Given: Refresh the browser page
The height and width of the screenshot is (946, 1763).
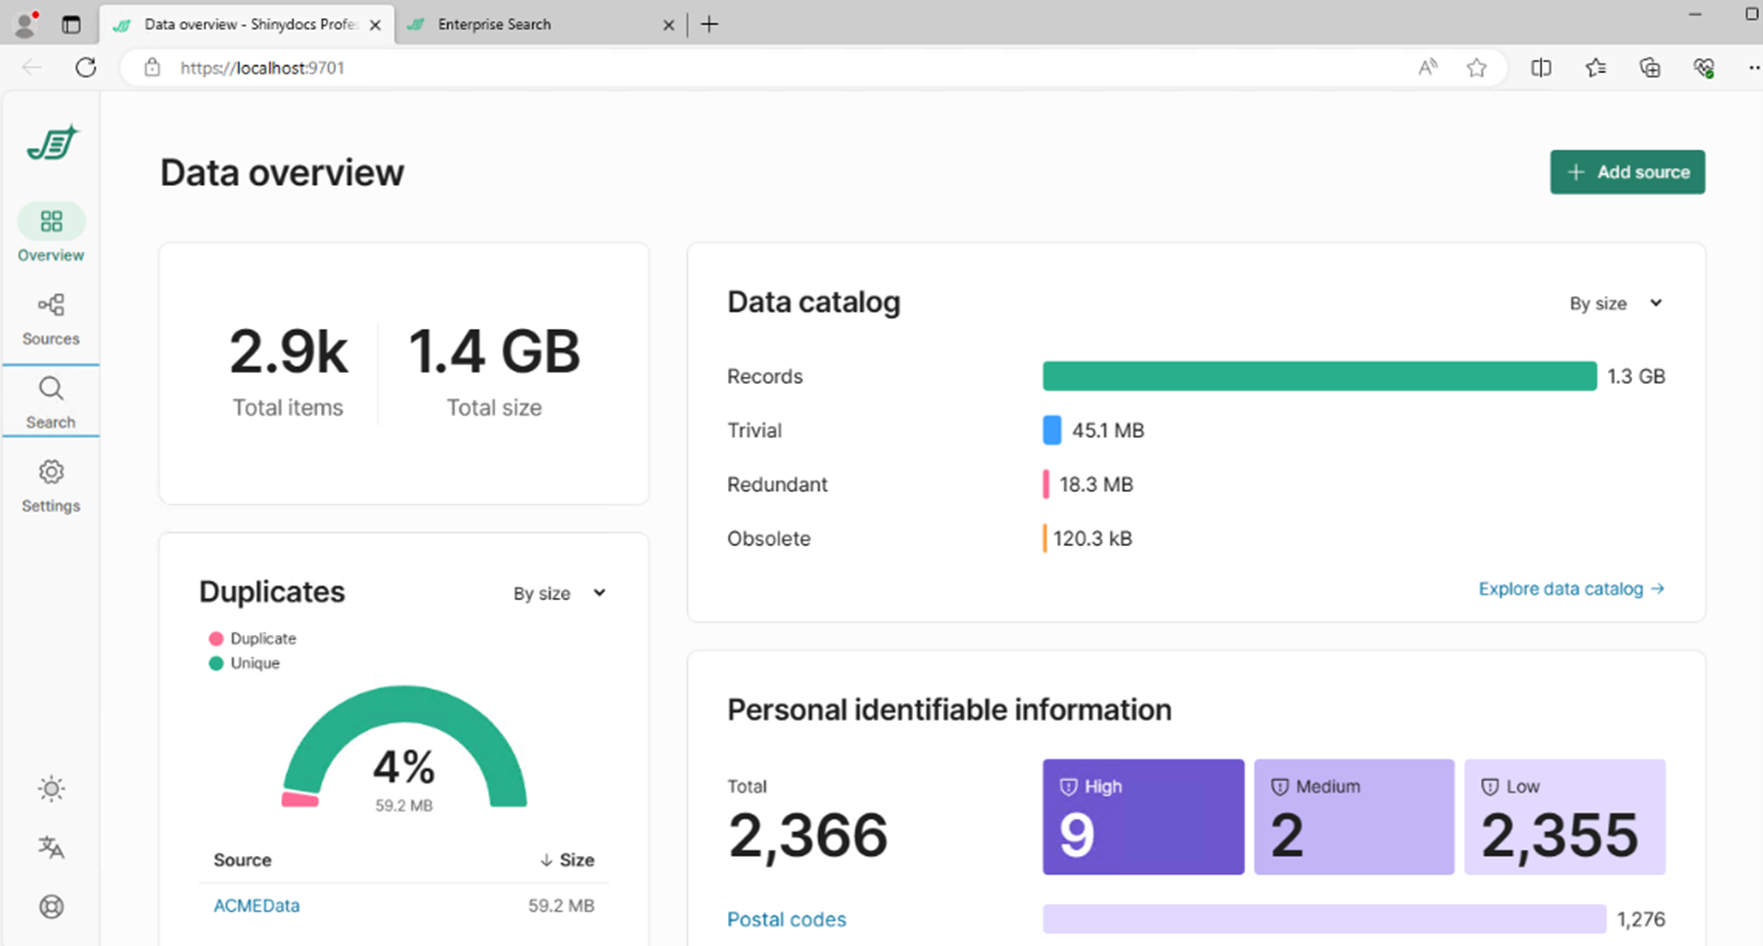Looking at the screenshot, I should click(x=86, y=68).
